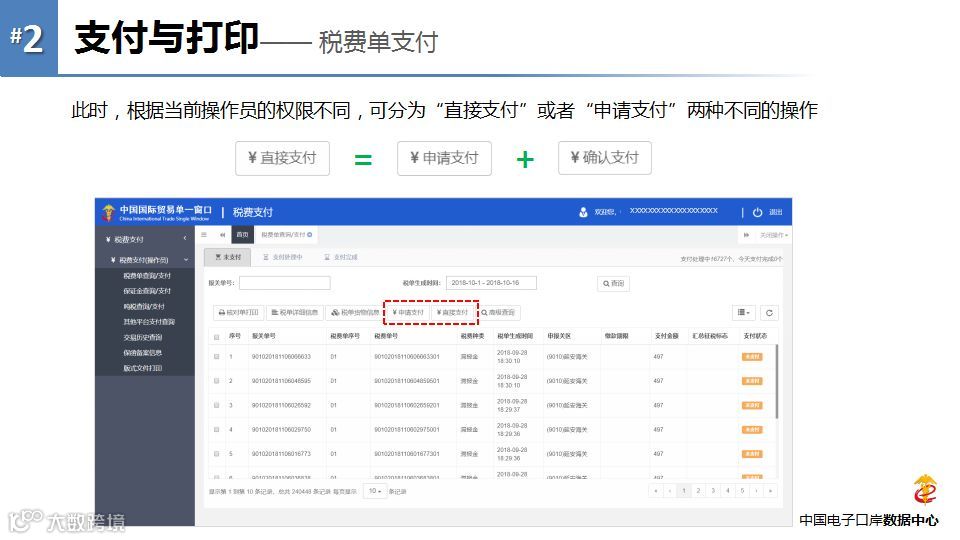Click the double-right tab scroll arrow
Image resolution: width=960 pixels, height=540 pixels.
coord(746,235)
